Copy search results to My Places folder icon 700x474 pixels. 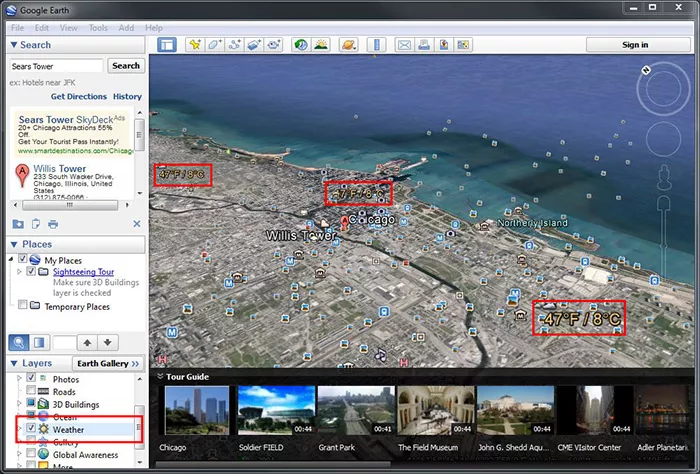tap(18, 224)
